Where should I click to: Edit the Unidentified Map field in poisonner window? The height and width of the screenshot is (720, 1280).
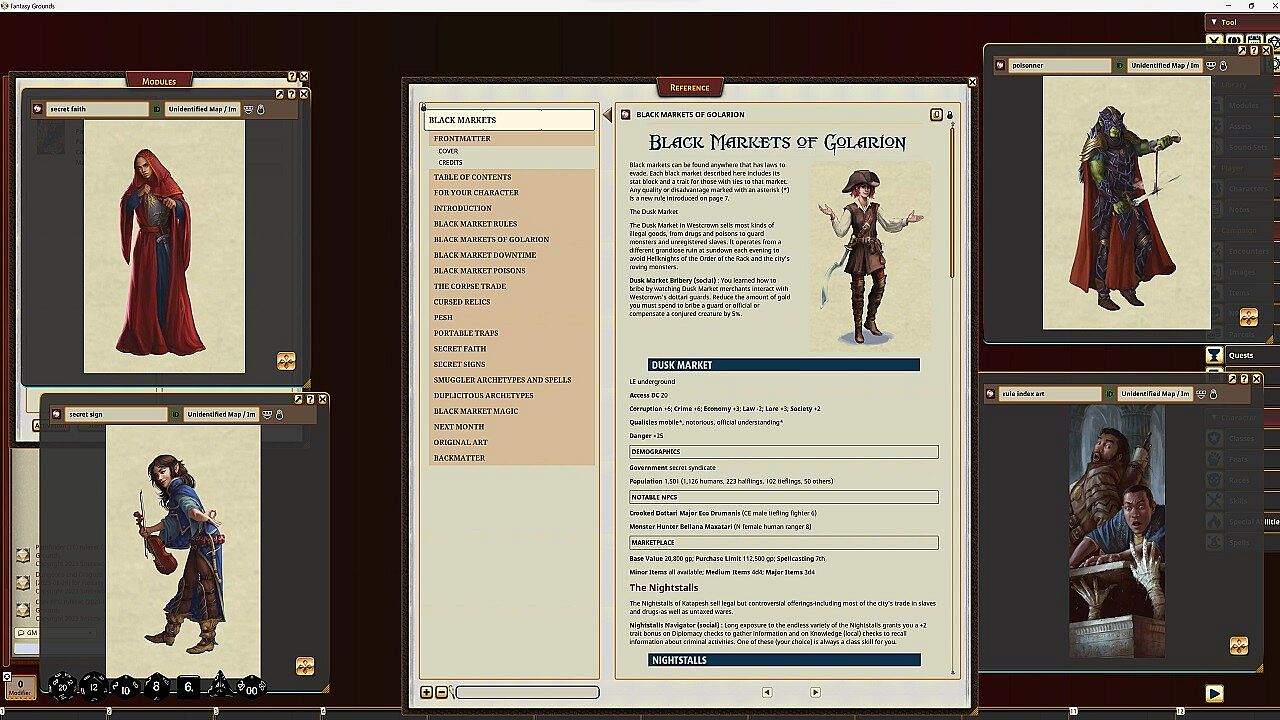(1165, 65)
